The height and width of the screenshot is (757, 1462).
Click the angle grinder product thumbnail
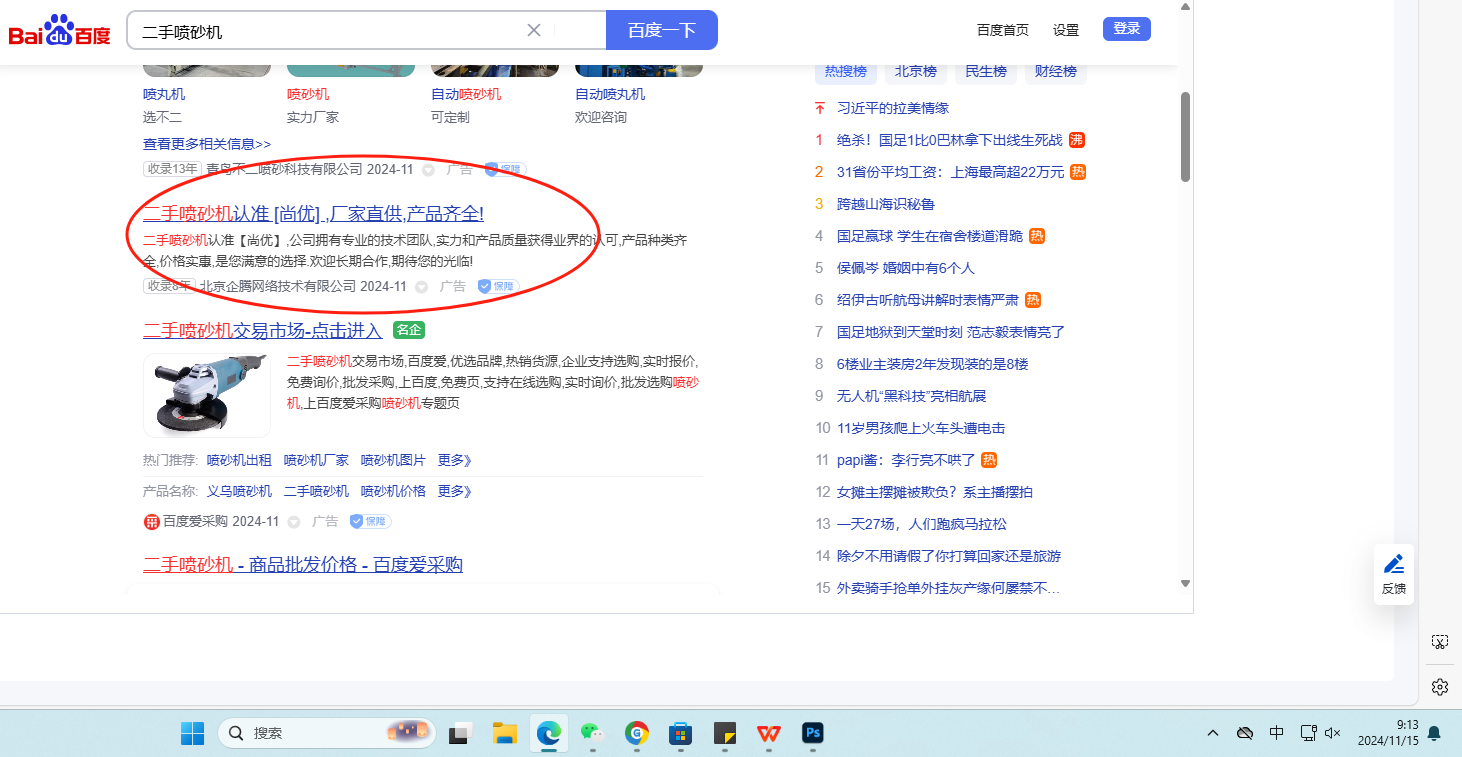207,395
